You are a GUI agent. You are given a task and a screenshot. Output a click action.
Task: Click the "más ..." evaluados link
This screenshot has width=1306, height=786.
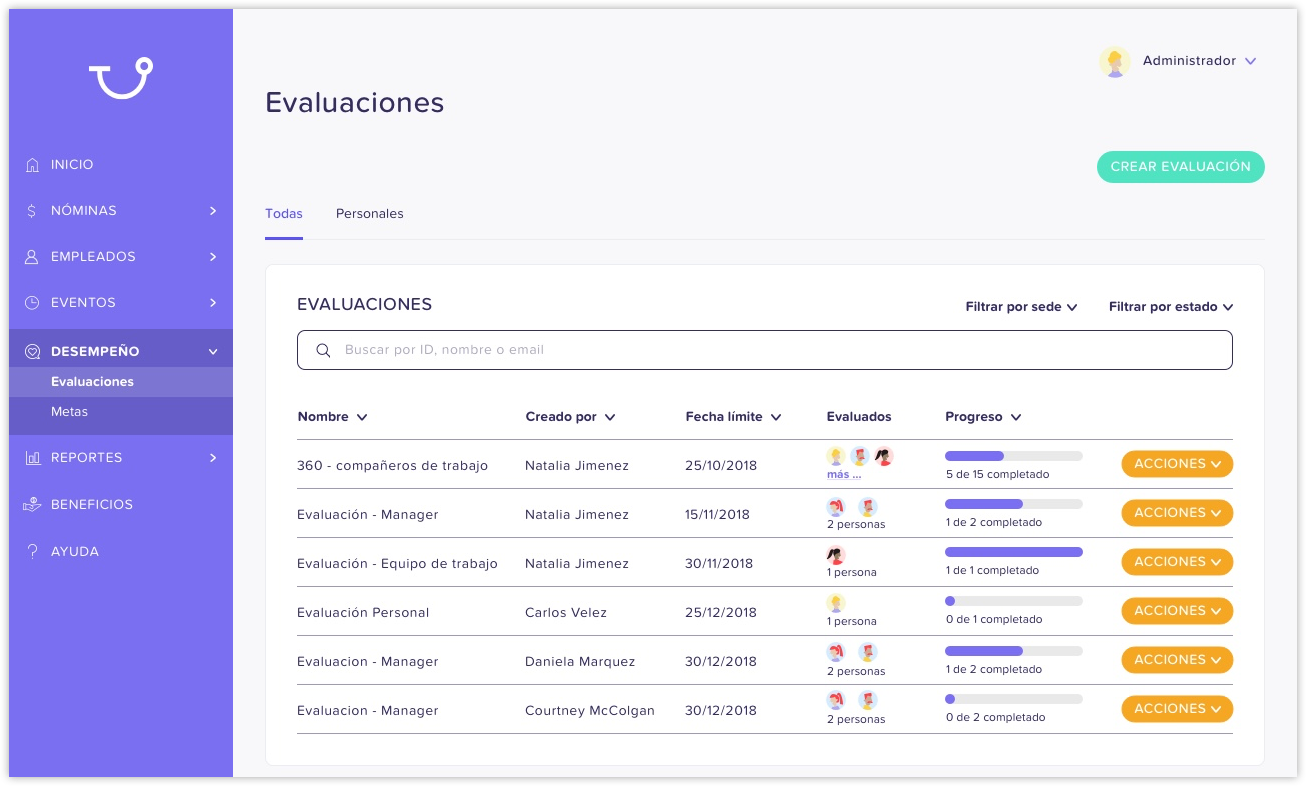pos(843,475)
